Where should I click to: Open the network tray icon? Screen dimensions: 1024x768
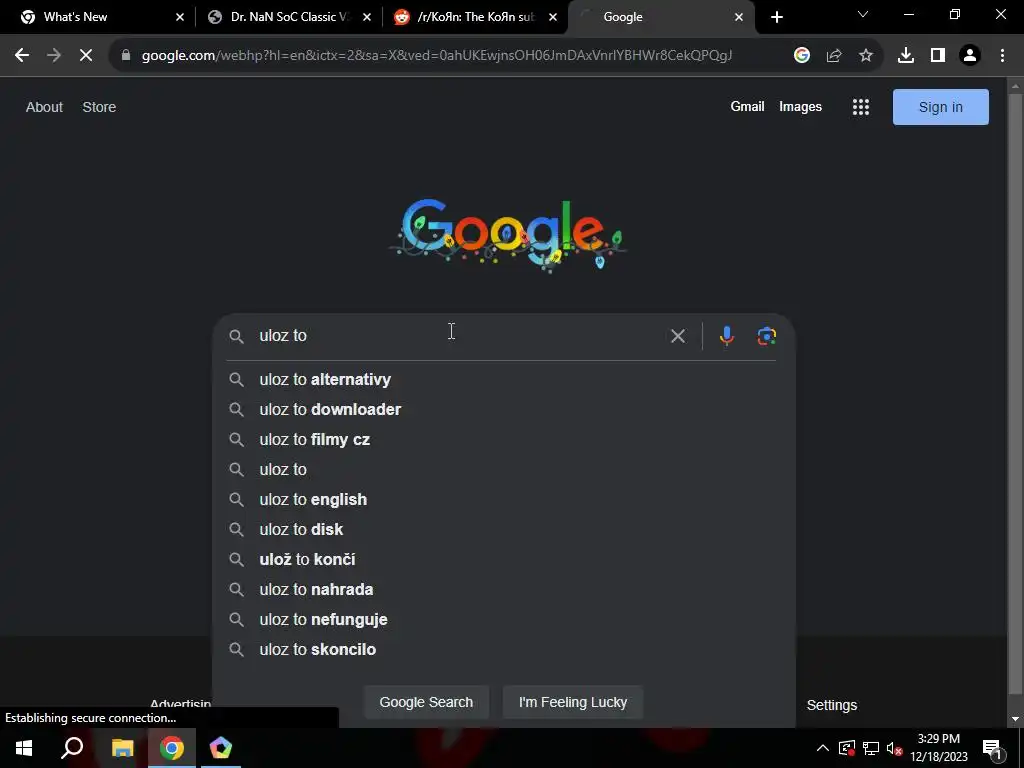(x=871, y=748)
